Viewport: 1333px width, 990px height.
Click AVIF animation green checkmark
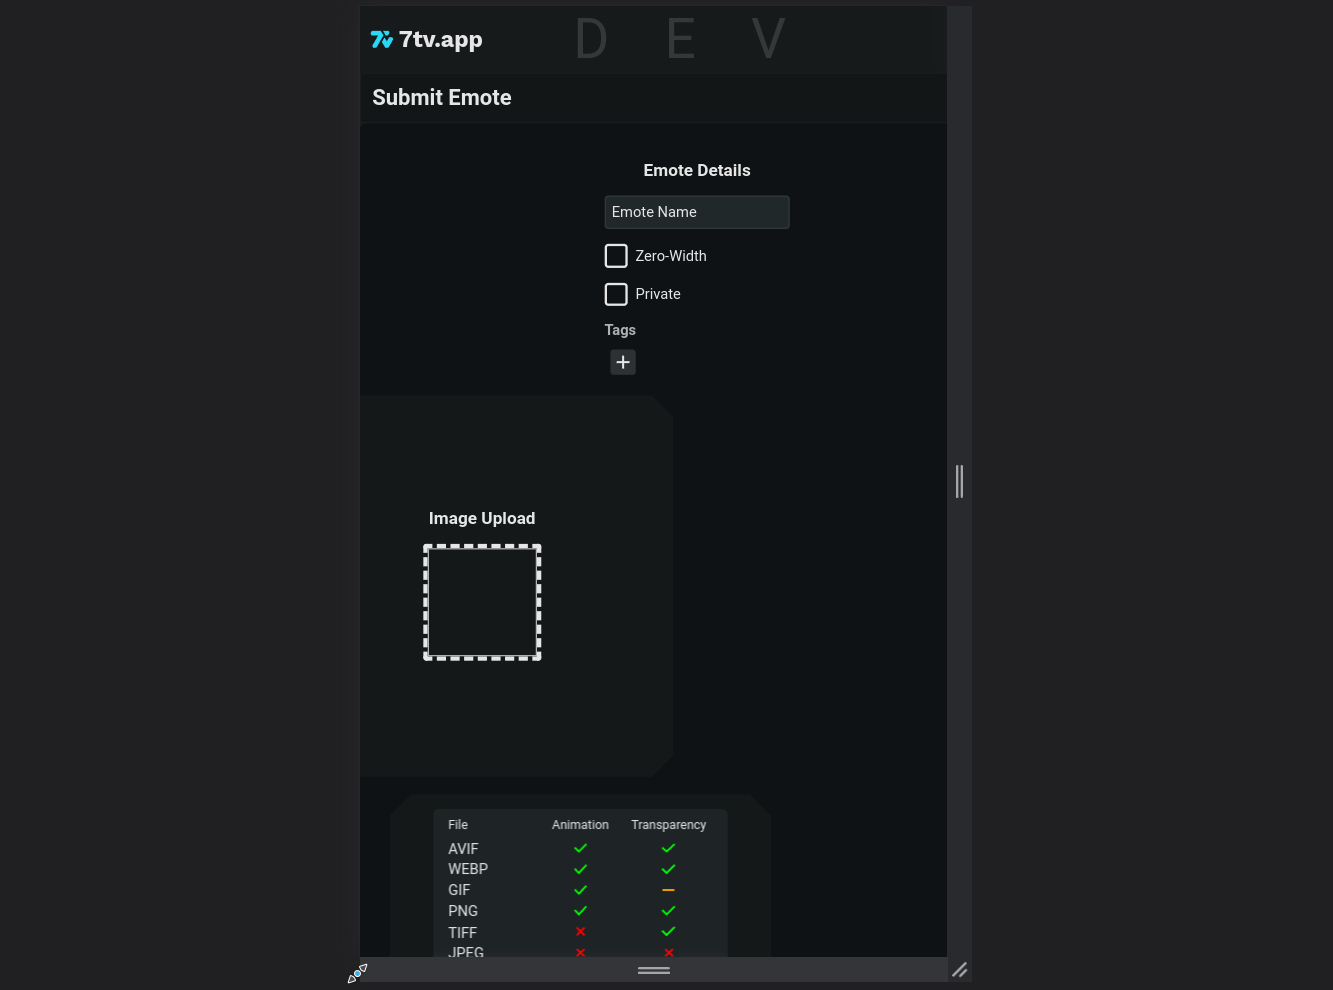580,848
